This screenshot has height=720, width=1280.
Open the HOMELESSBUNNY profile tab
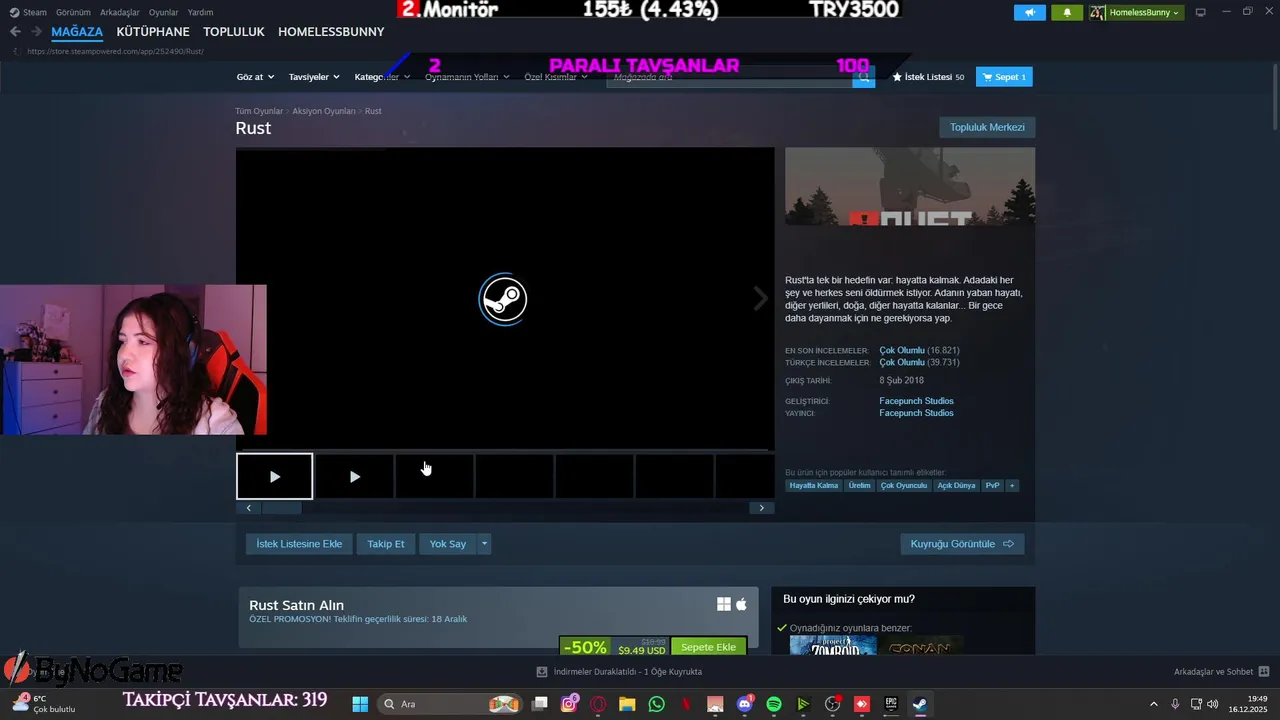pyautogui.click(x=331, y=32)
